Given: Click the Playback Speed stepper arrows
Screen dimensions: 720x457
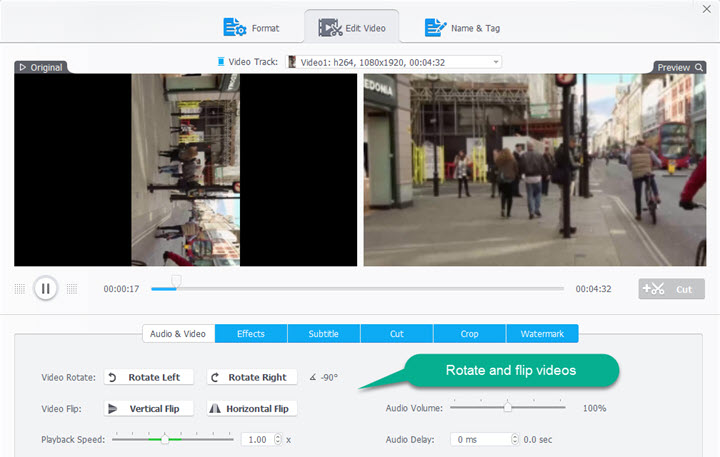Looking at the screenshot, I should pyautogui.click(x=278, y=440).
